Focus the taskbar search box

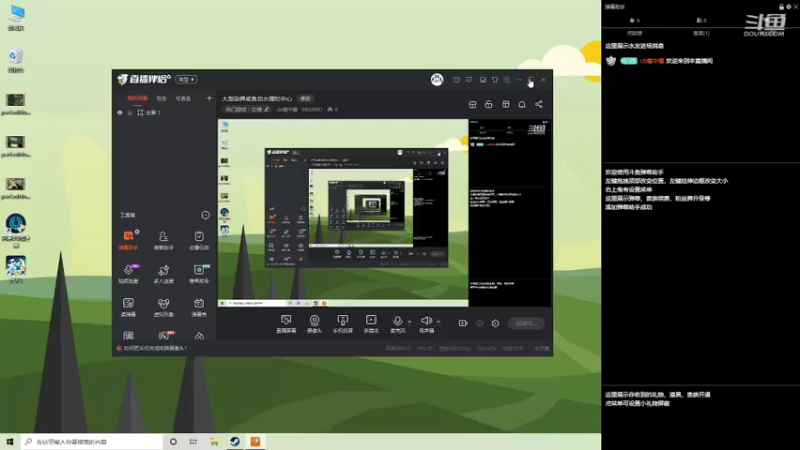(92, 442)
